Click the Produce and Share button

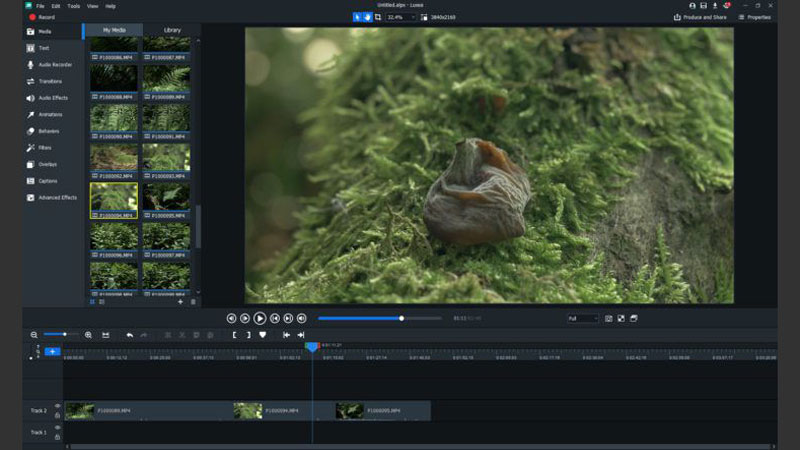(700, 17)
